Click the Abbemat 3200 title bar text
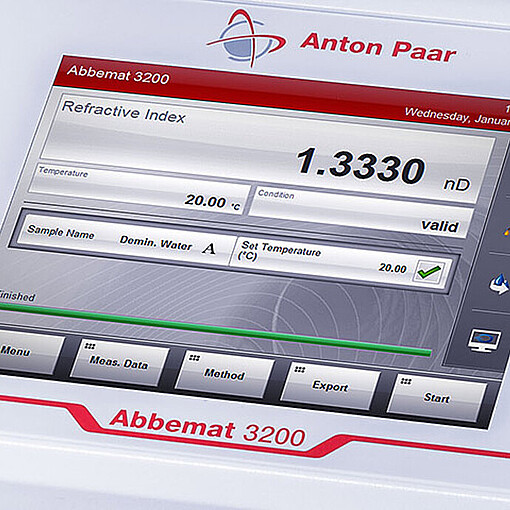This screenshot has height=510, width=510. tap(118, 75)
